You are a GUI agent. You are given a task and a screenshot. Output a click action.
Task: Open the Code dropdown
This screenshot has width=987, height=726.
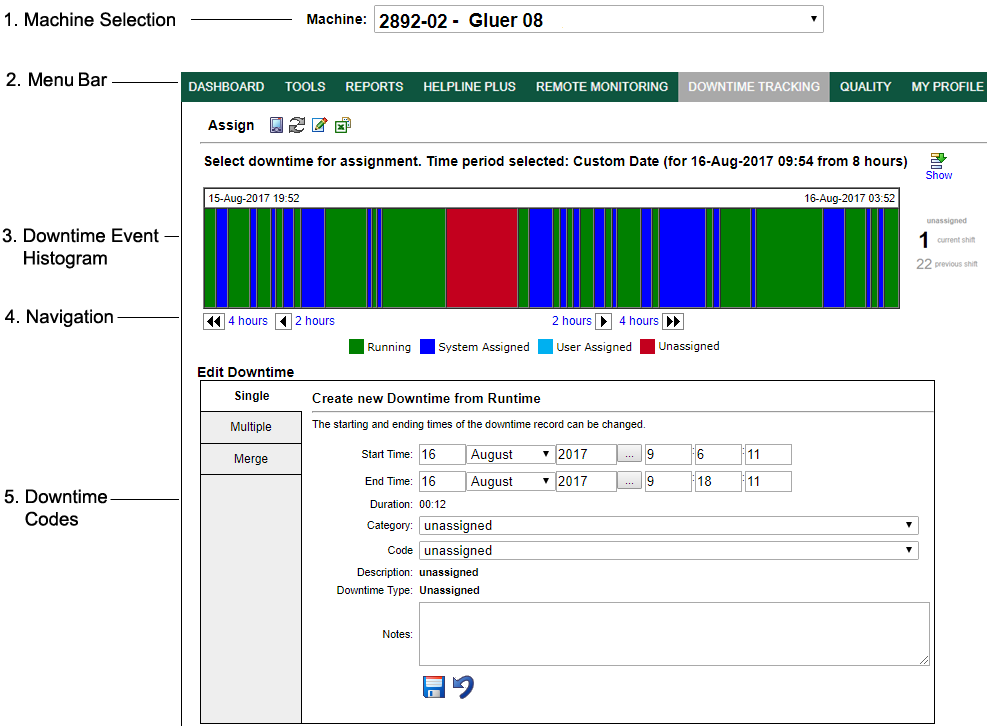[668, 551]
